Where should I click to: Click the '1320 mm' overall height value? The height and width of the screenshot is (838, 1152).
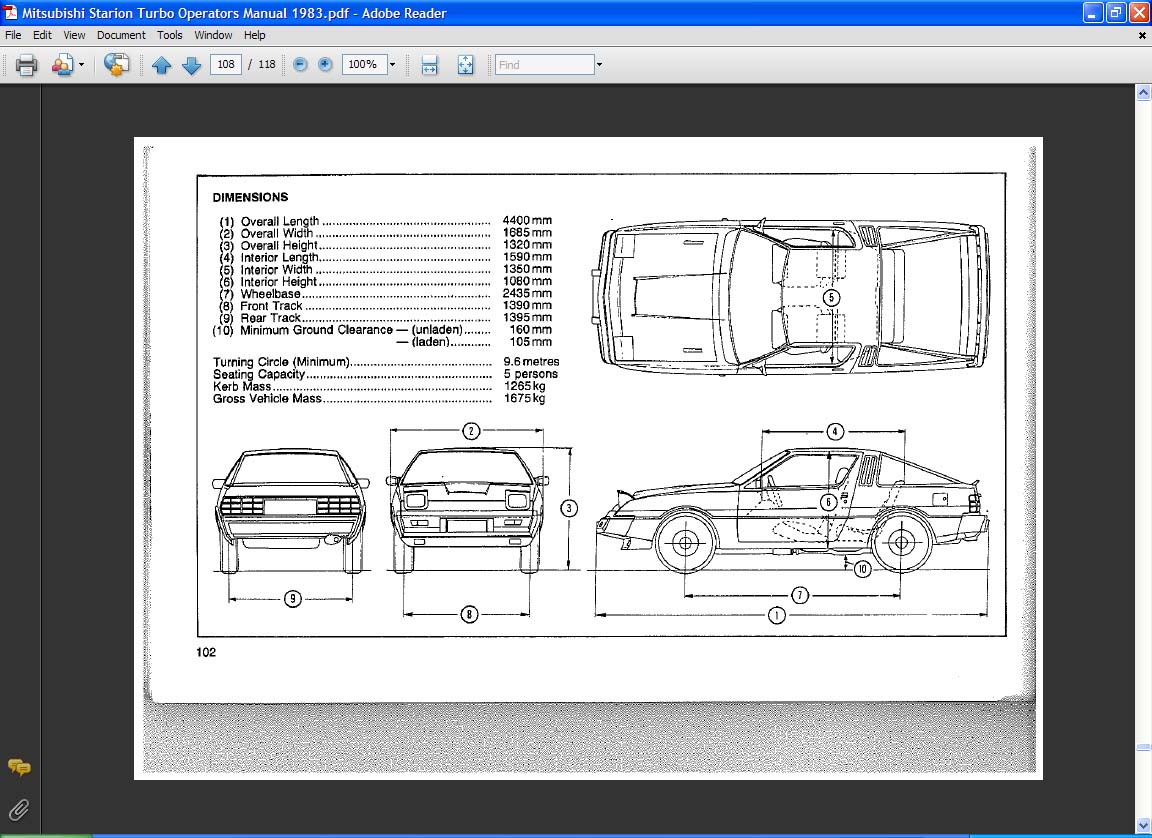527,245
